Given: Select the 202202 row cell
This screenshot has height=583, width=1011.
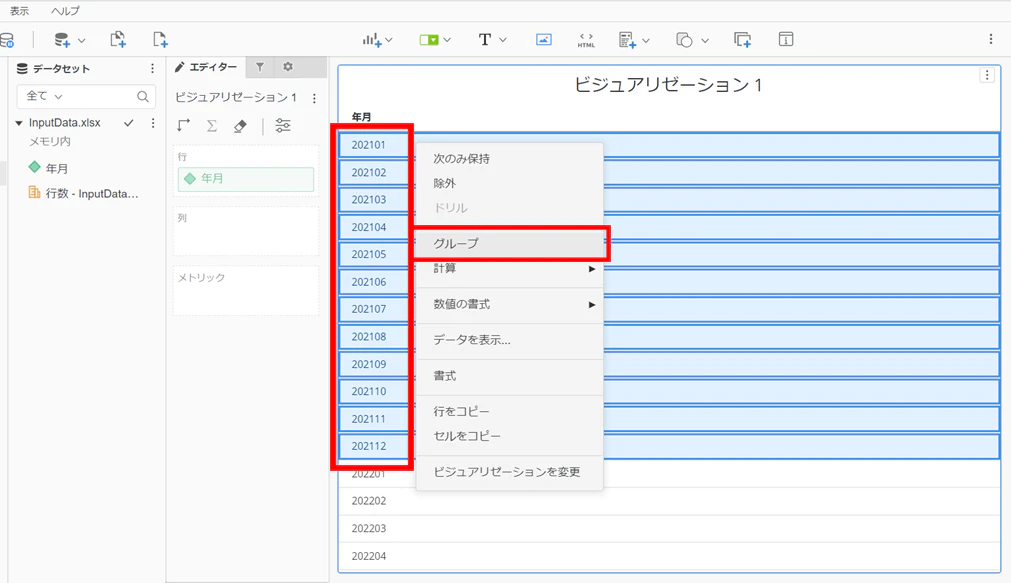Looking at the screenshot, I should (369, 501).
